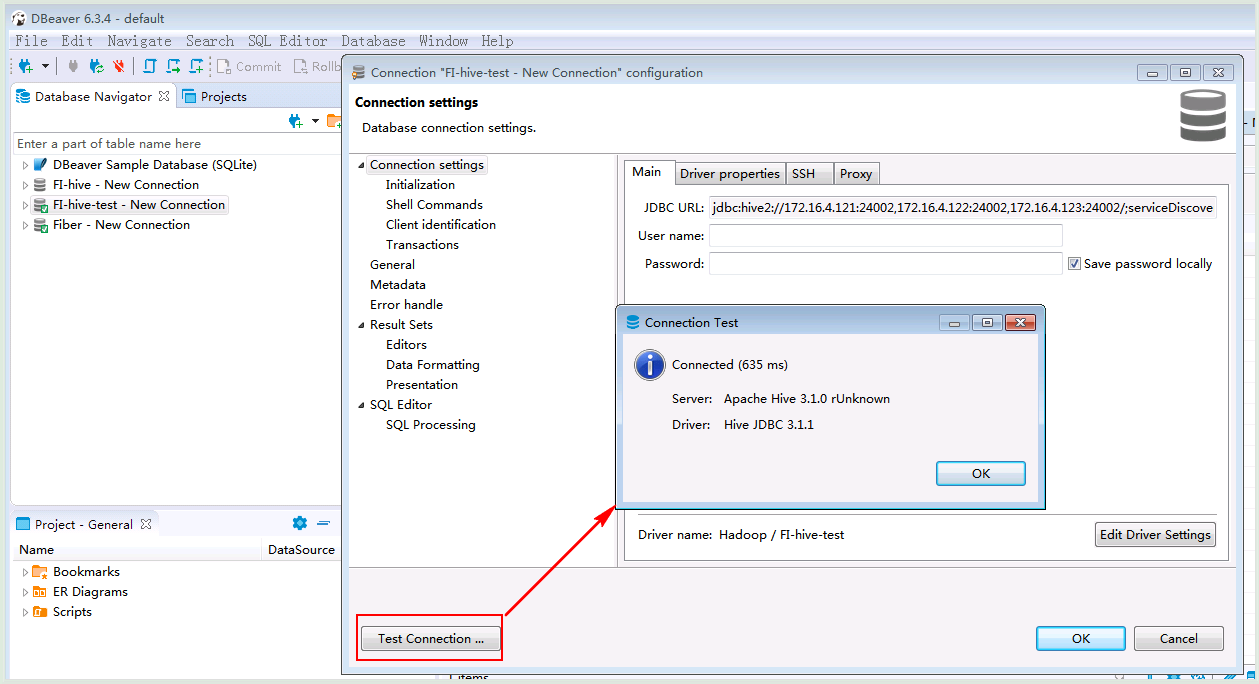Select Initialization in settings tree
Viewport: 1259px width, 684px height.
(x=420, y=185)
